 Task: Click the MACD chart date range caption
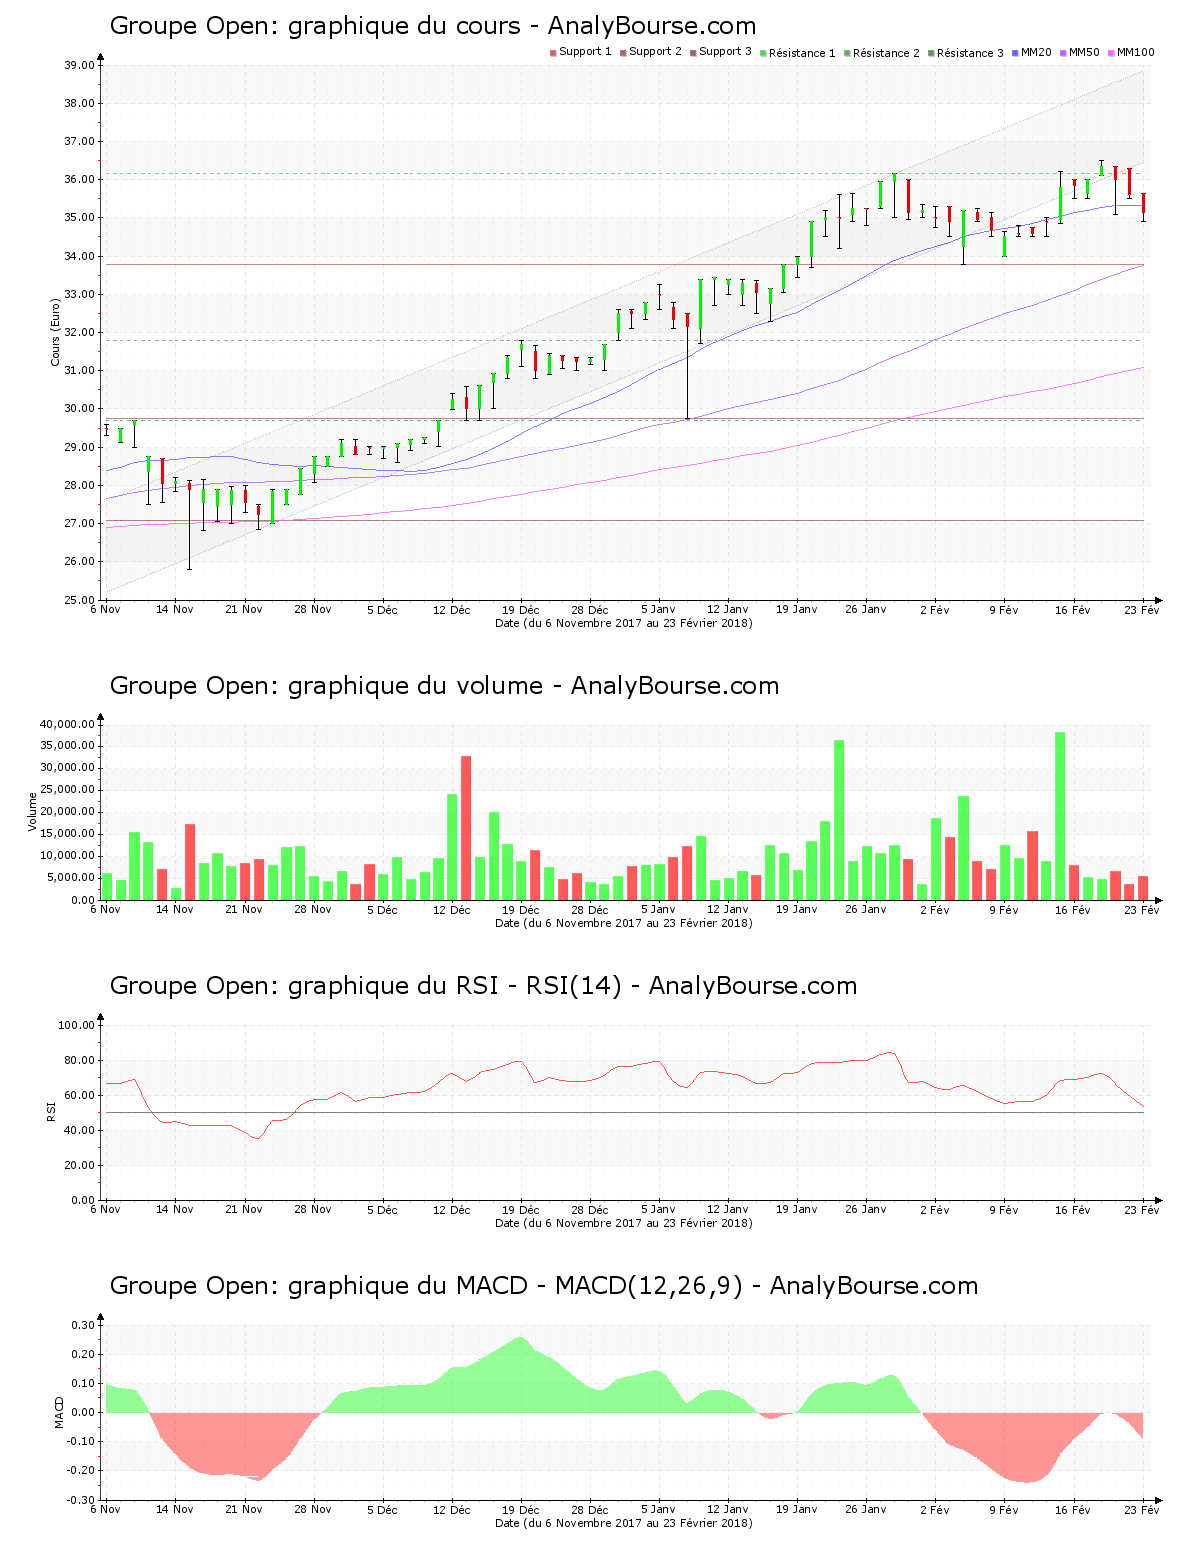pyautogui.click(x=624, y=1523)
